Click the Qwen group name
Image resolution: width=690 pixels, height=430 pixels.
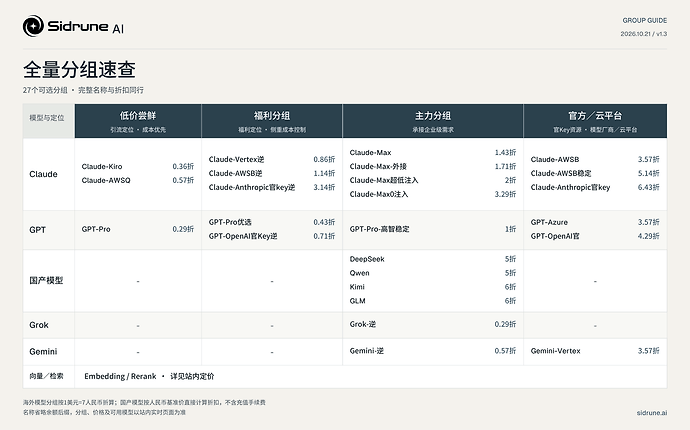coord(360,273)
